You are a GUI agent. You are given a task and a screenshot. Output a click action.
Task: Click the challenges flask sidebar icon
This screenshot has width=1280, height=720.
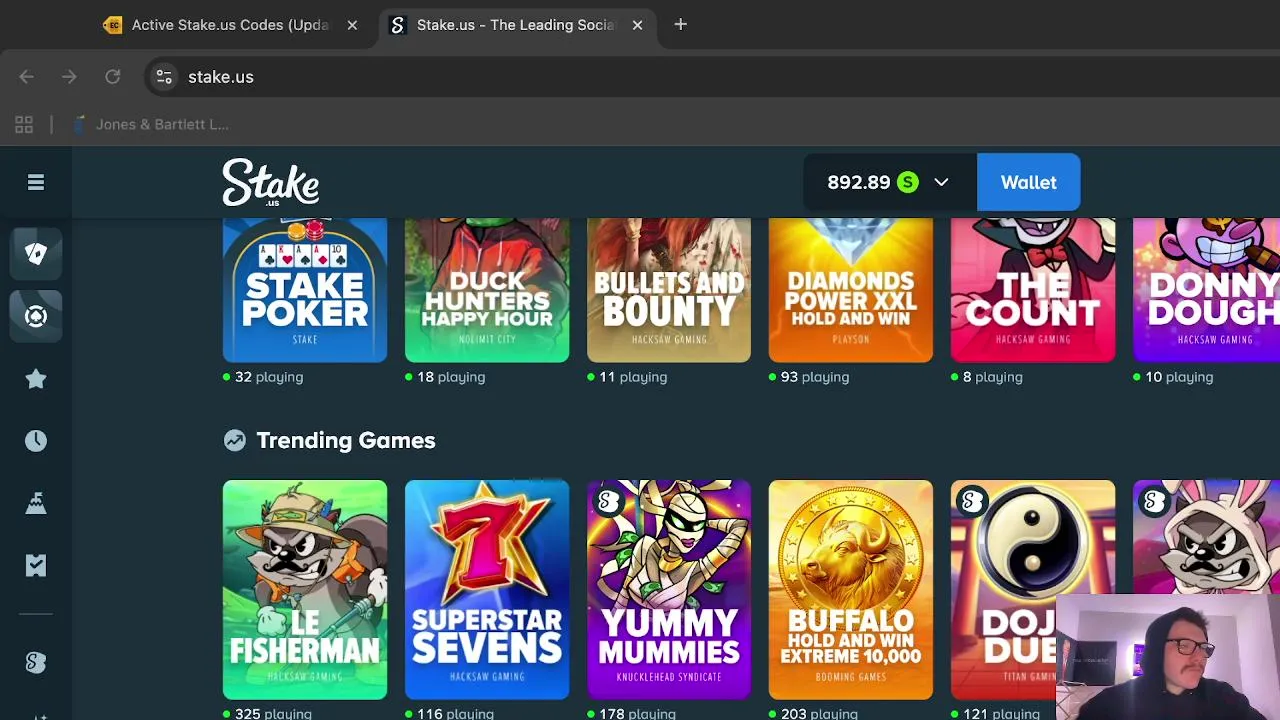tap(36, 503)
